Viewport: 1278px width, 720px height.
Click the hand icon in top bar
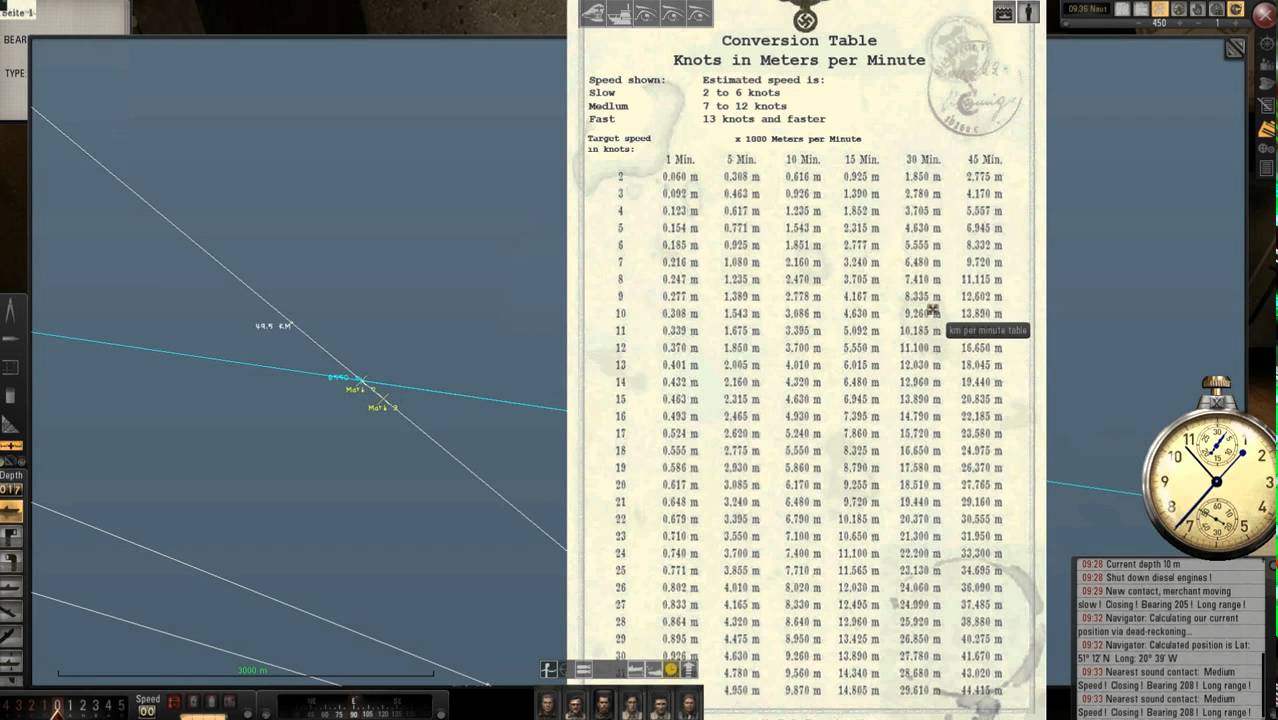[x=1199, y=9]
